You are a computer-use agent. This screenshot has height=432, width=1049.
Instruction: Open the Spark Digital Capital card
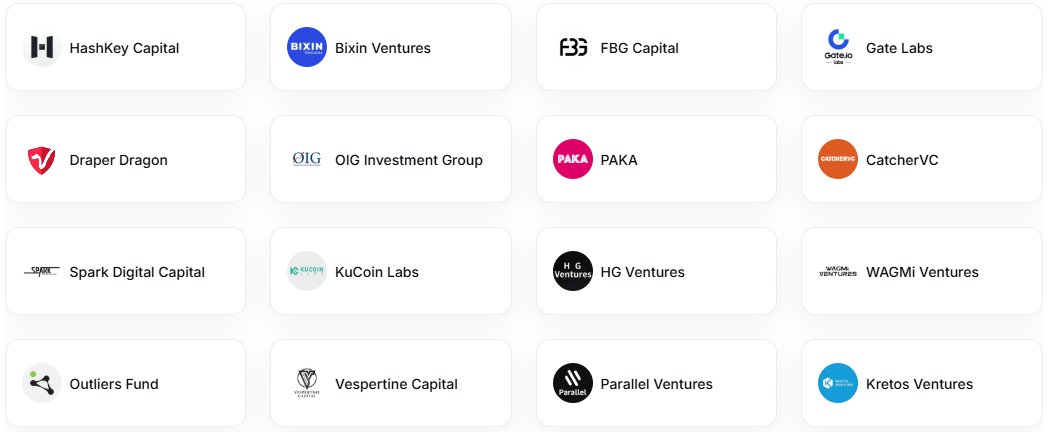tap(126, 271)
